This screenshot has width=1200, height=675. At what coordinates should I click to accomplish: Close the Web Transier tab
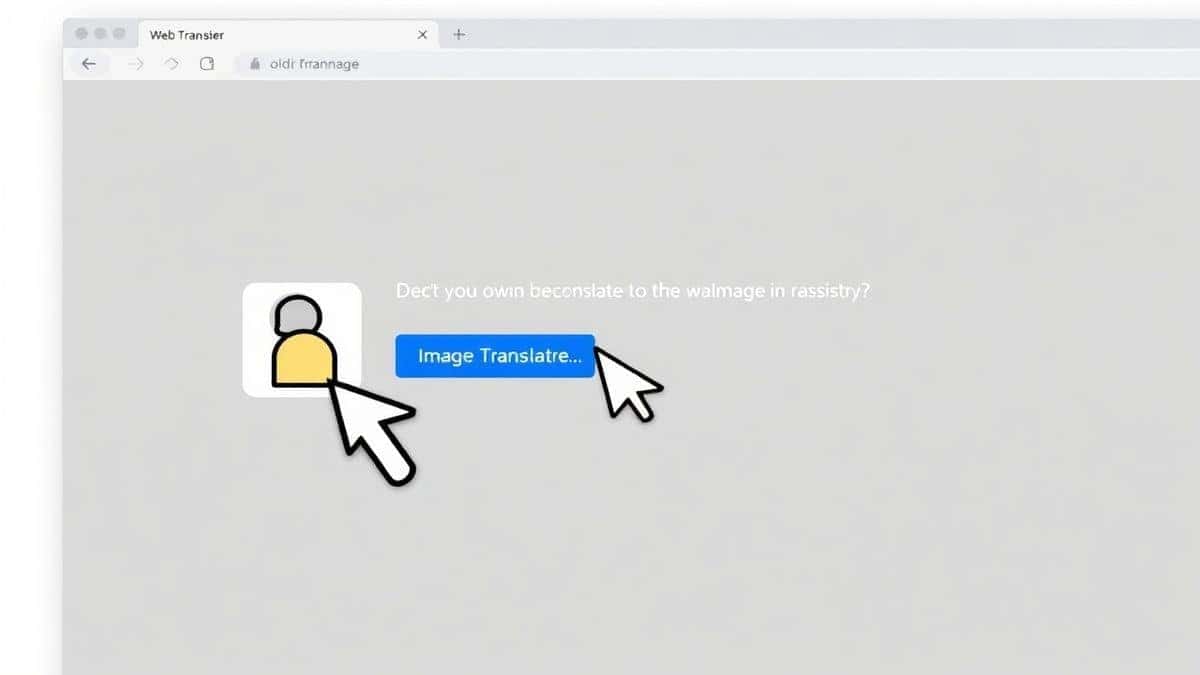coord(422,34)
